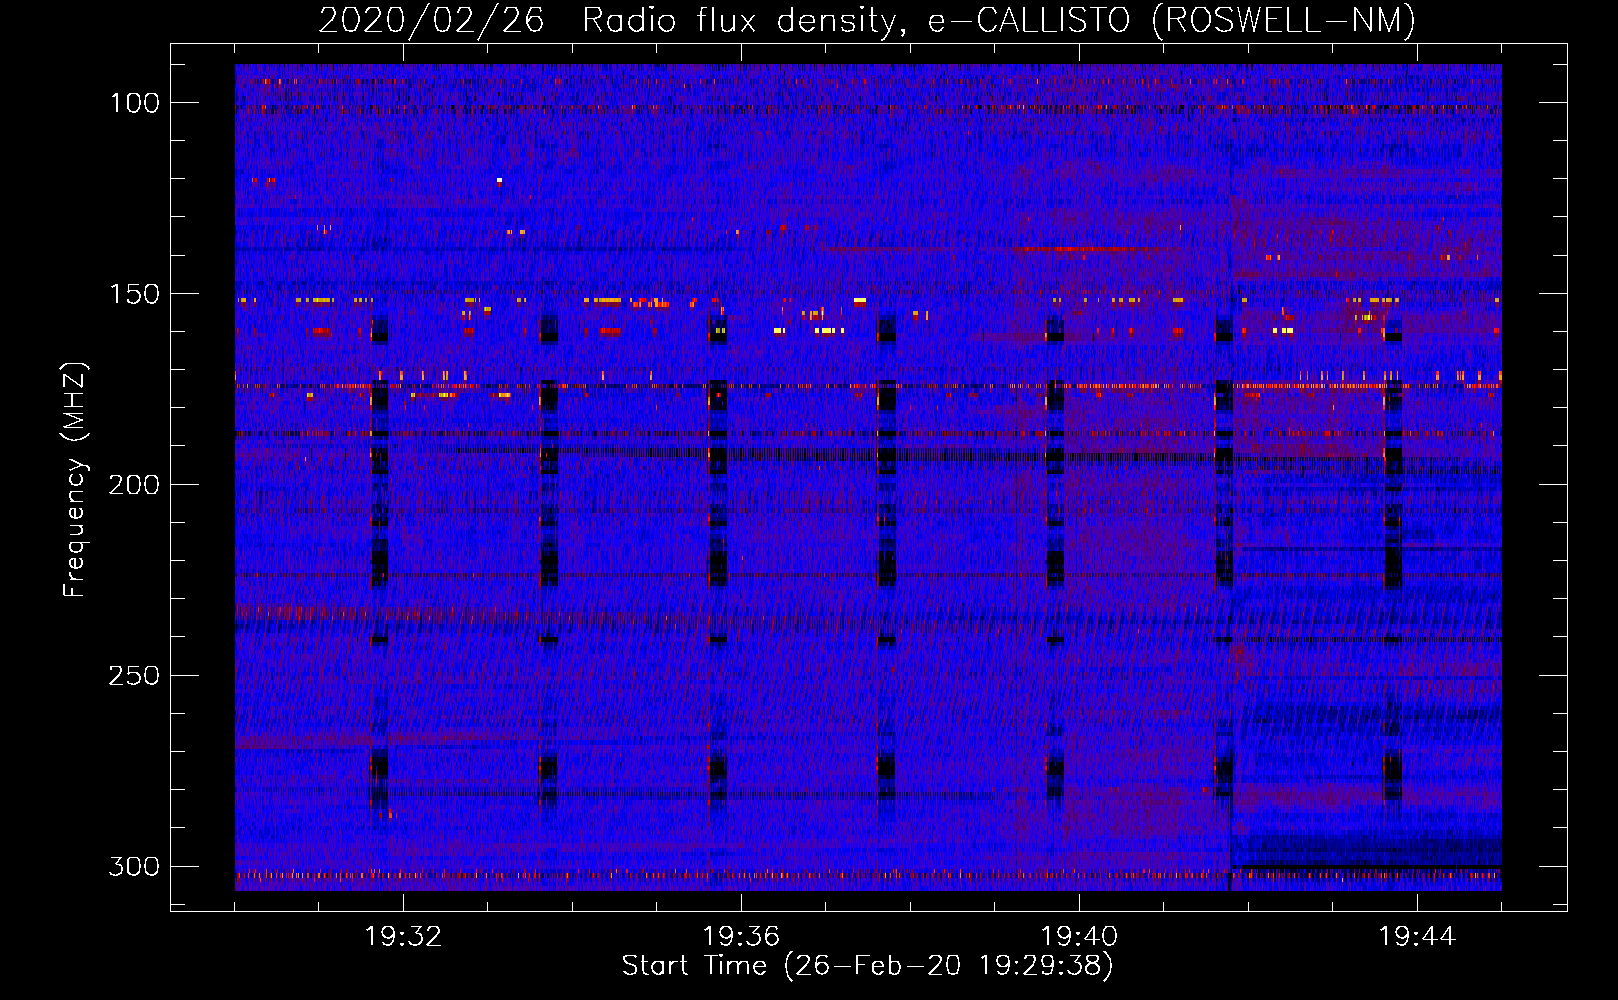1618x1000 pixels.
Task: Click the 19:44 time tick label
Action: click(1417, 937)
